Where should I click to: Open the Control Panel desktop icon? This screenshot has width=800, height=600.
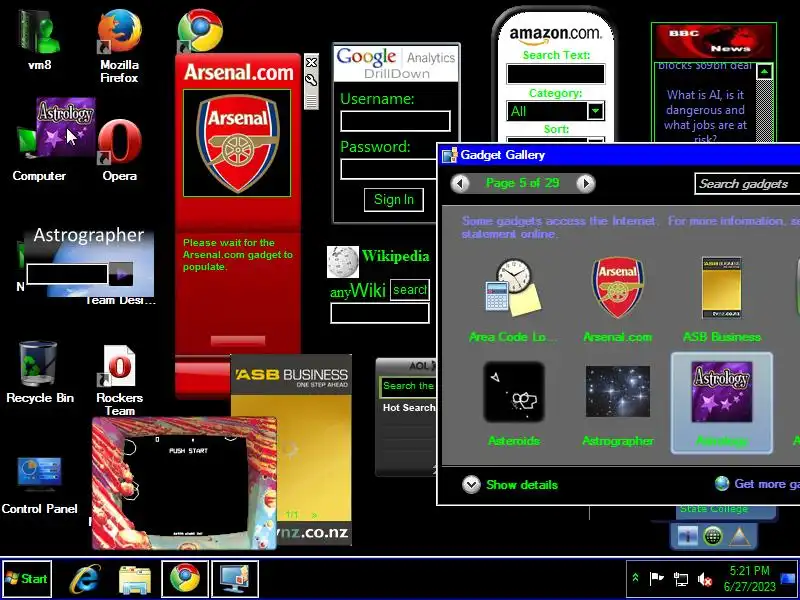pos(39,486)
